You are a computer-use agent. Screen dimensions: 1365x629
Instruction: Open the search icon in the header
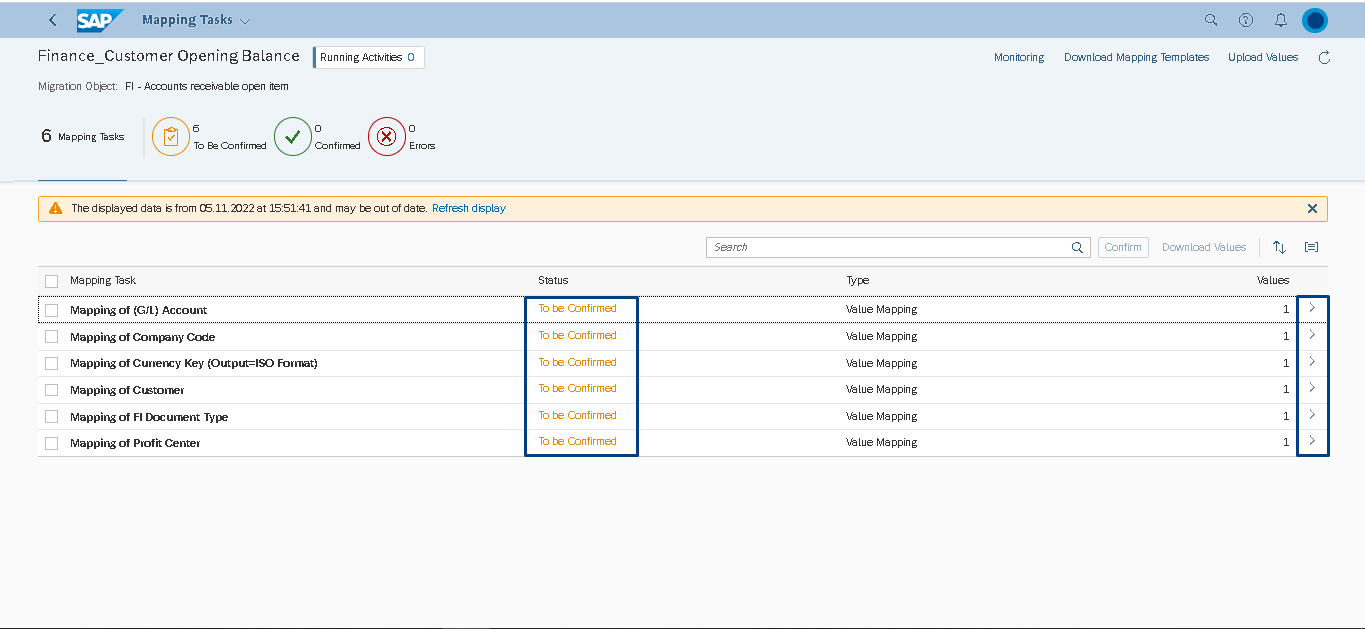click(x=1211, y=20)
